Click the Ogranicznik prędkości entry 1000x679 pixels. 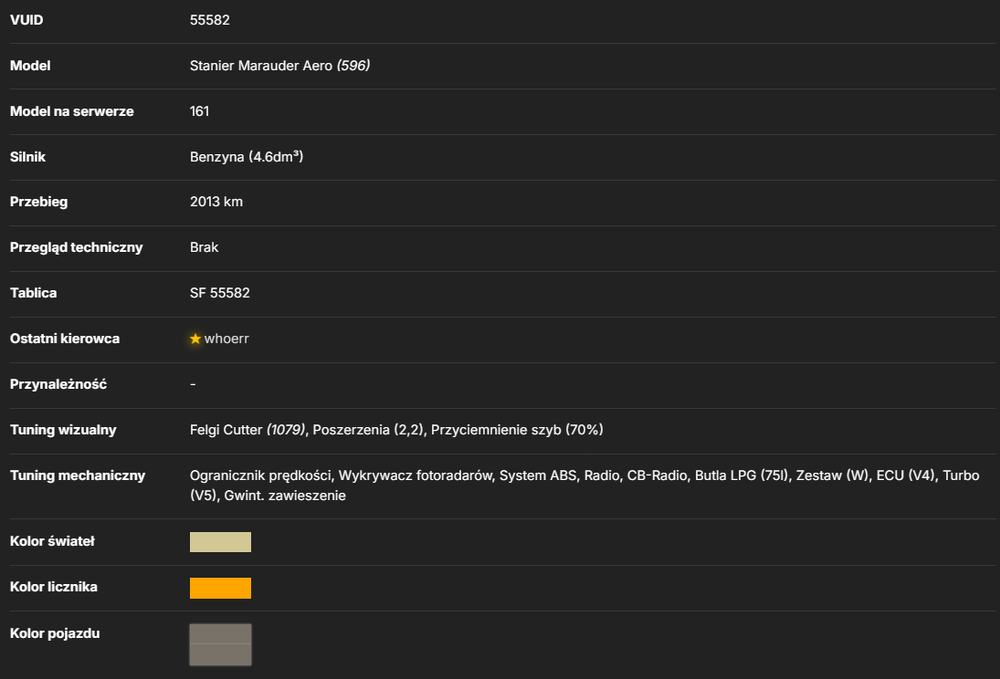point(260,476)
